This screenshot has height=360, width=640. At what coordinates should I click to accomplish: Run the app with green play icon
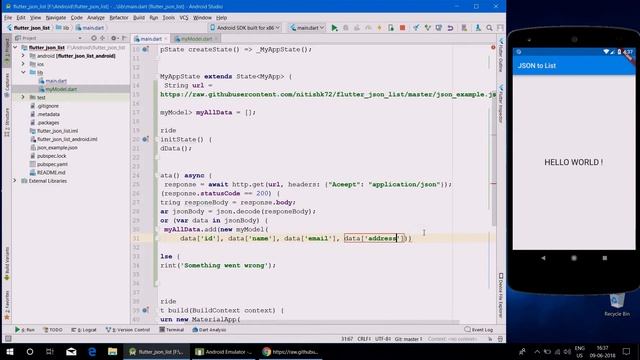pos(334,28)
